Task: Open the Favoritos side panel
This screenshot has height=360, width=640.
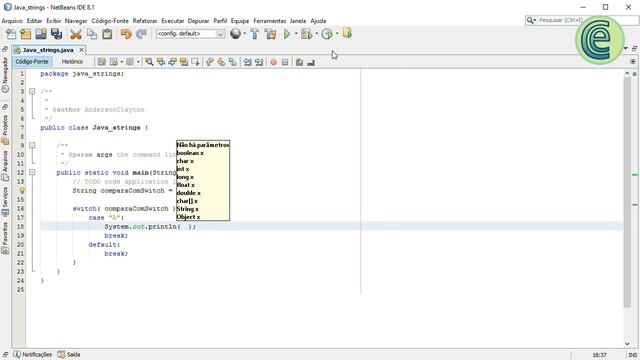Action: (x=5, y=238)
